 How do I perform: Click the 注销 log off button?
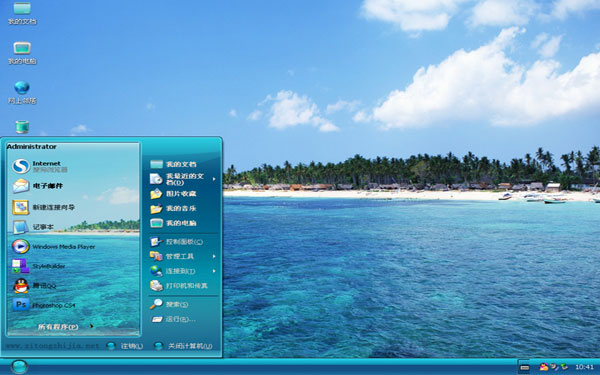point(125,346)
